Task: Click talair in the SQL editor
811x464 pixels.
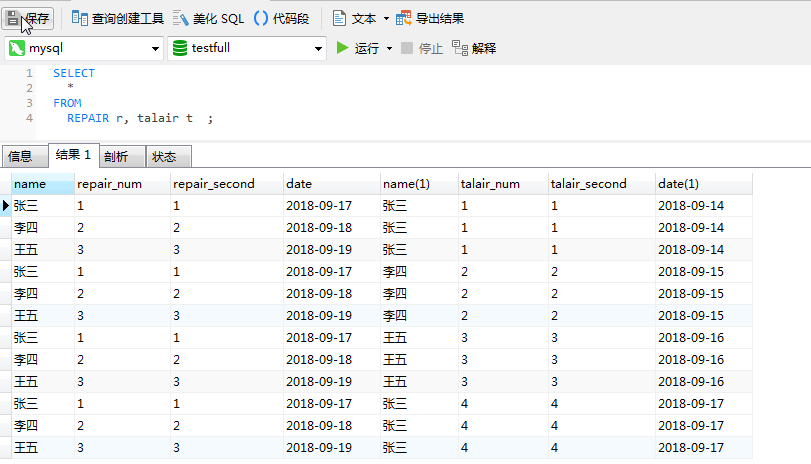Action: coord(158,118)
